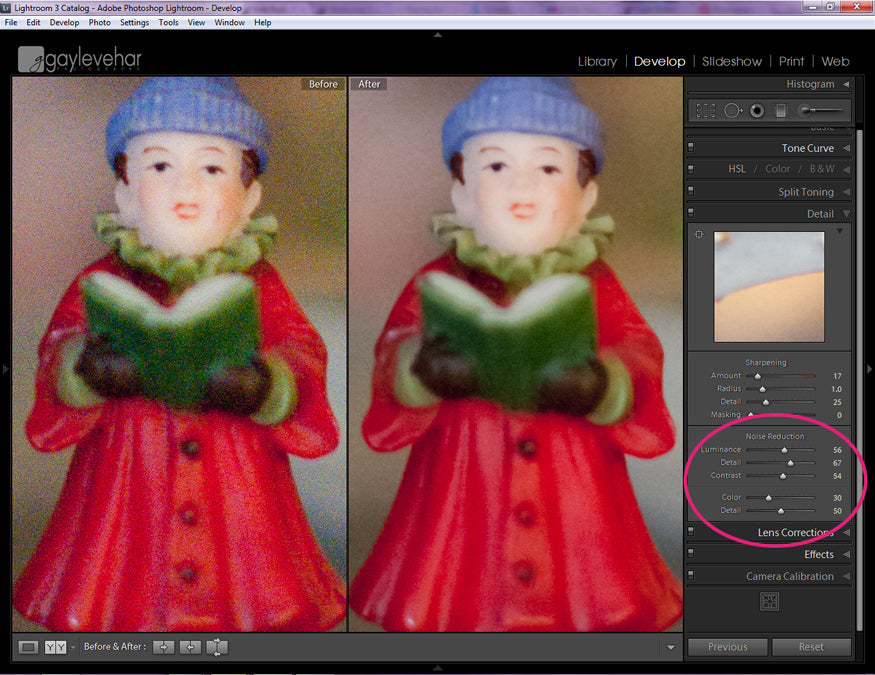
Task: Collapse the Detail panel
Action: pos(846,214)
